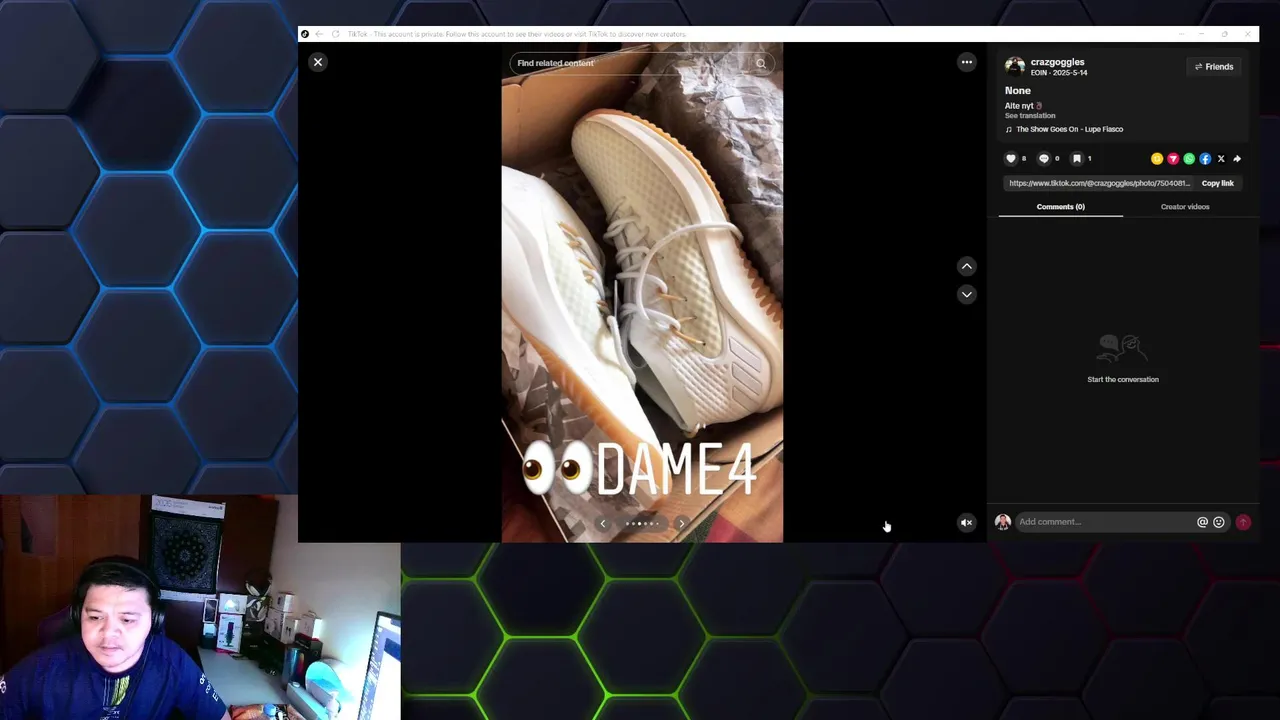The image size is (1280, 720).
Task: Click the TikTok logo in the title bar
Action: [305, 34]
